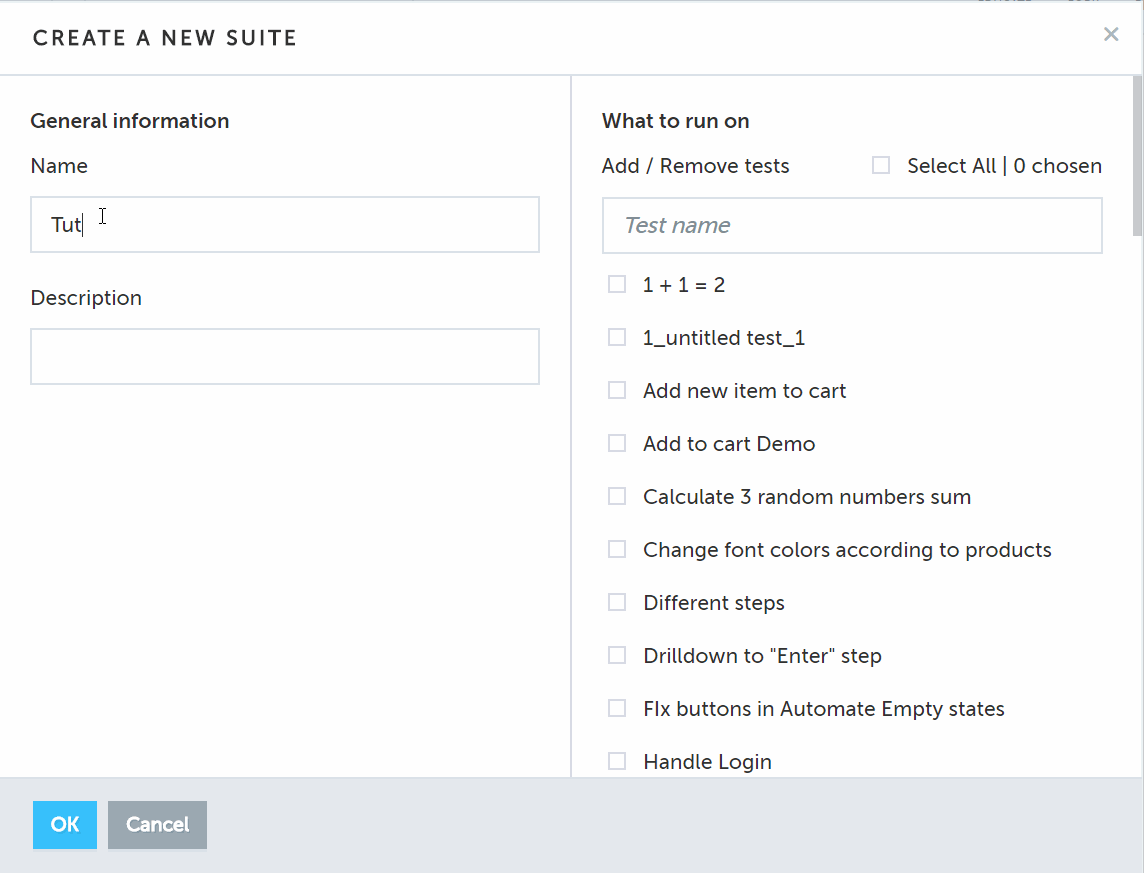The width and height of the screenshot is (1144, 873).
Task: Check the '1 + 1 = 2' test
Action: [617, 285]
